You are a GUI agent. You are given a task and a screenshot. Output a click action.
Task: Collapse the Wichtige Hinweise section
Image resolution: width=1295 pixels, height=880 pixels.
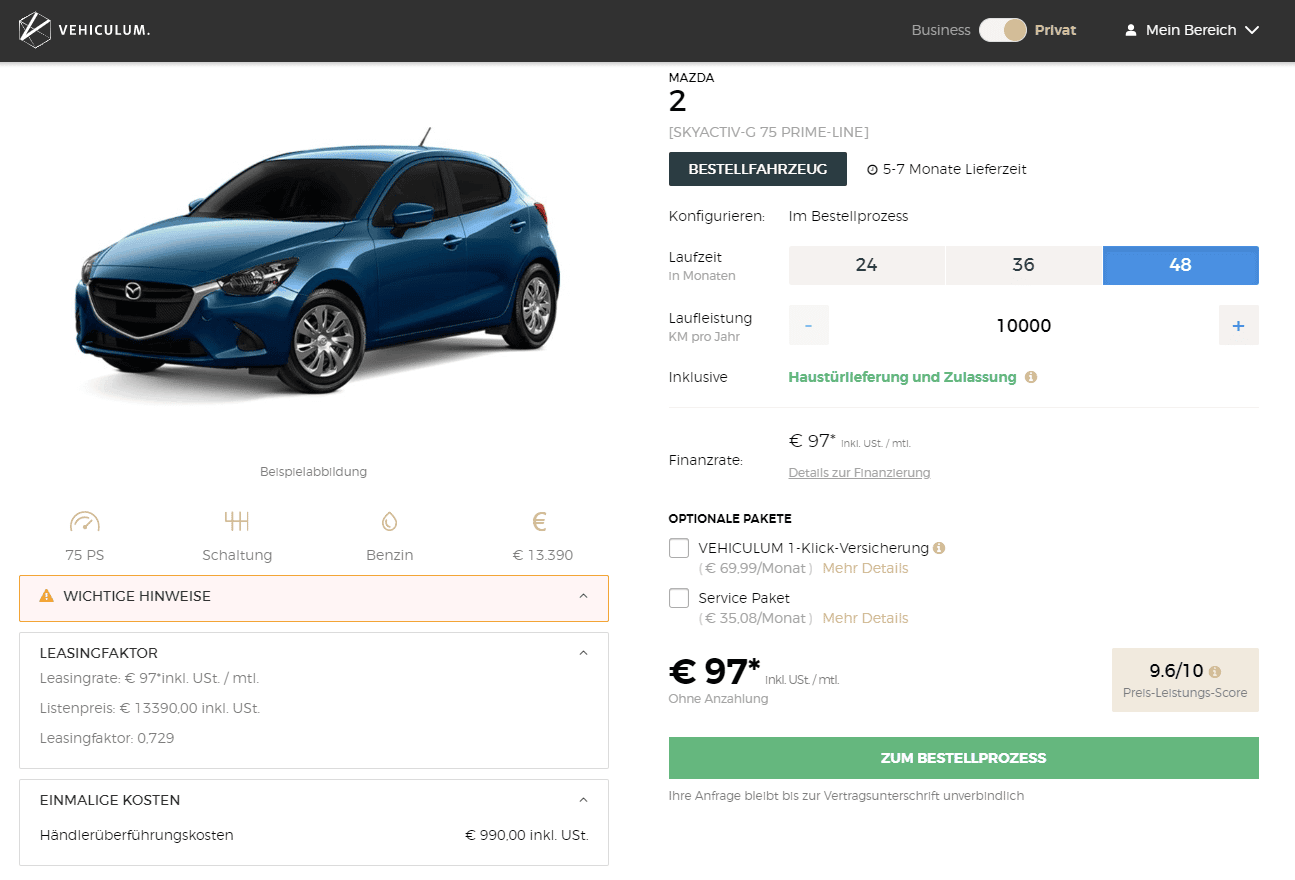pyautogui.click(x=584, y=596)
